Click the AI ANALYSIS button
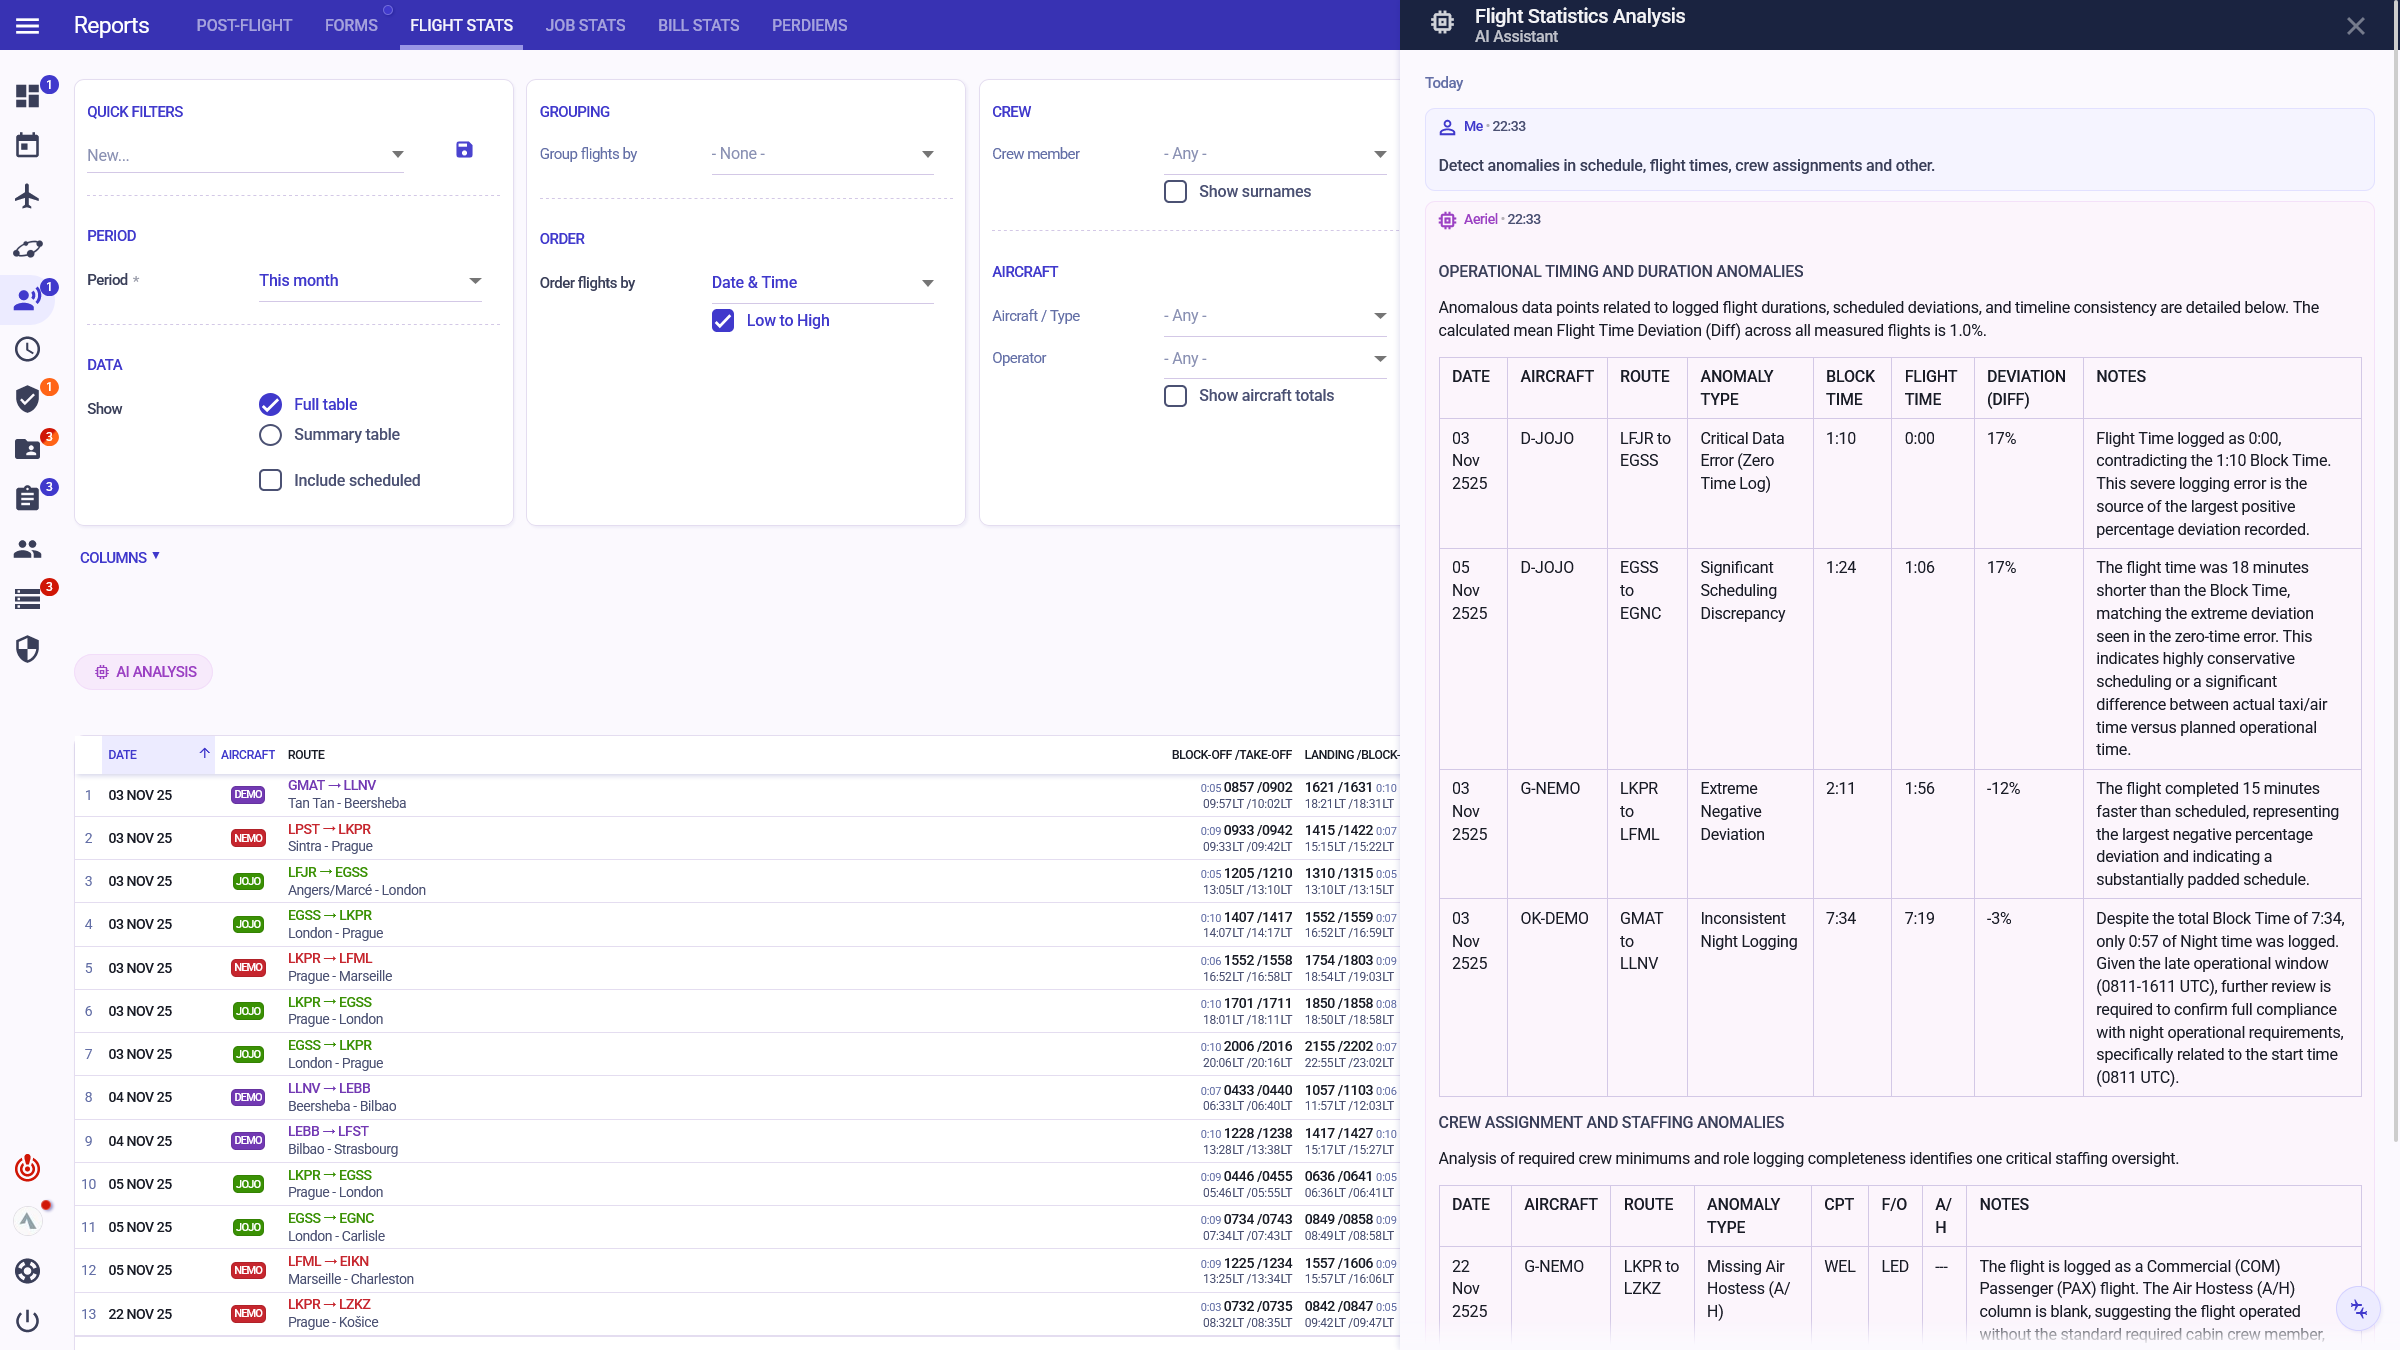The height and width of the screenshot is (1350, 2400). pyautogui.click(x=144, y=672)
